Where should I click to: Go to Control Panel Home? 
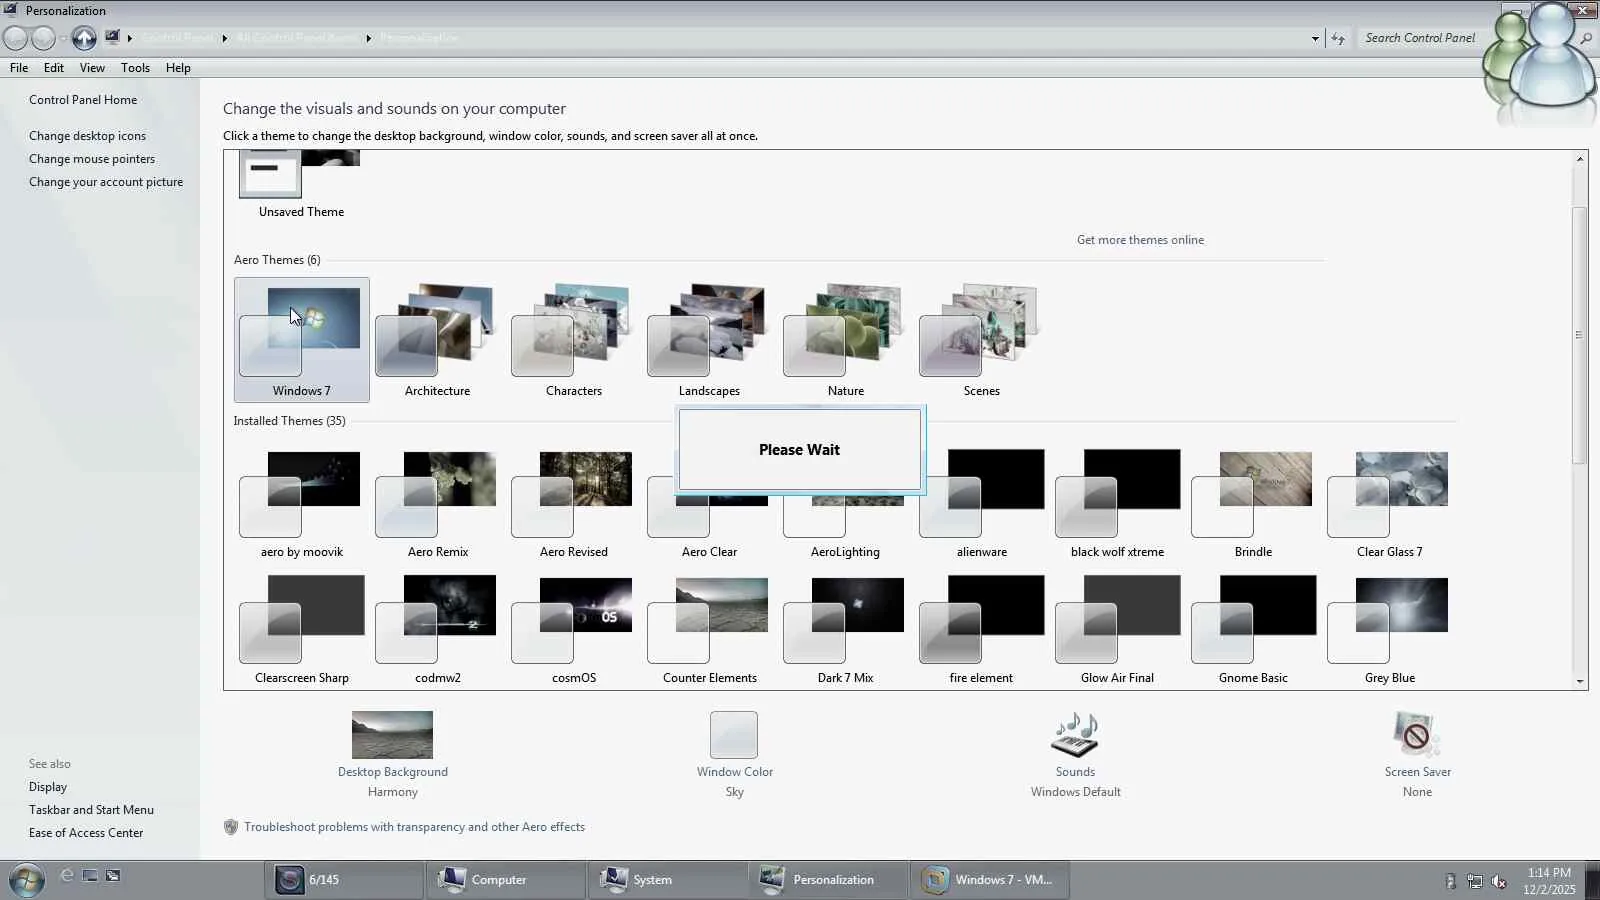click(83, 100)
